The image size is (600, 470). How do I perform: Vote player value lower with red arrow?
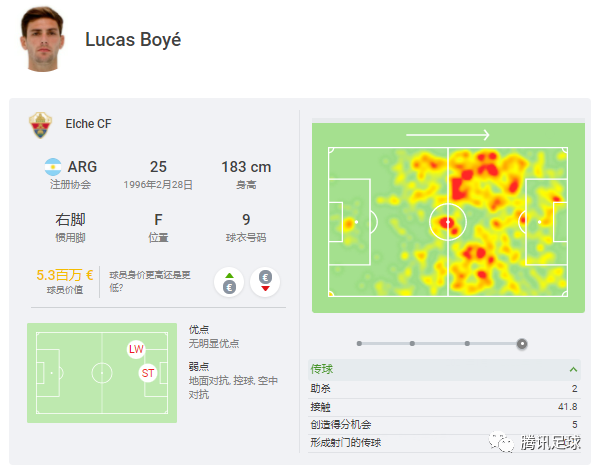265,282
